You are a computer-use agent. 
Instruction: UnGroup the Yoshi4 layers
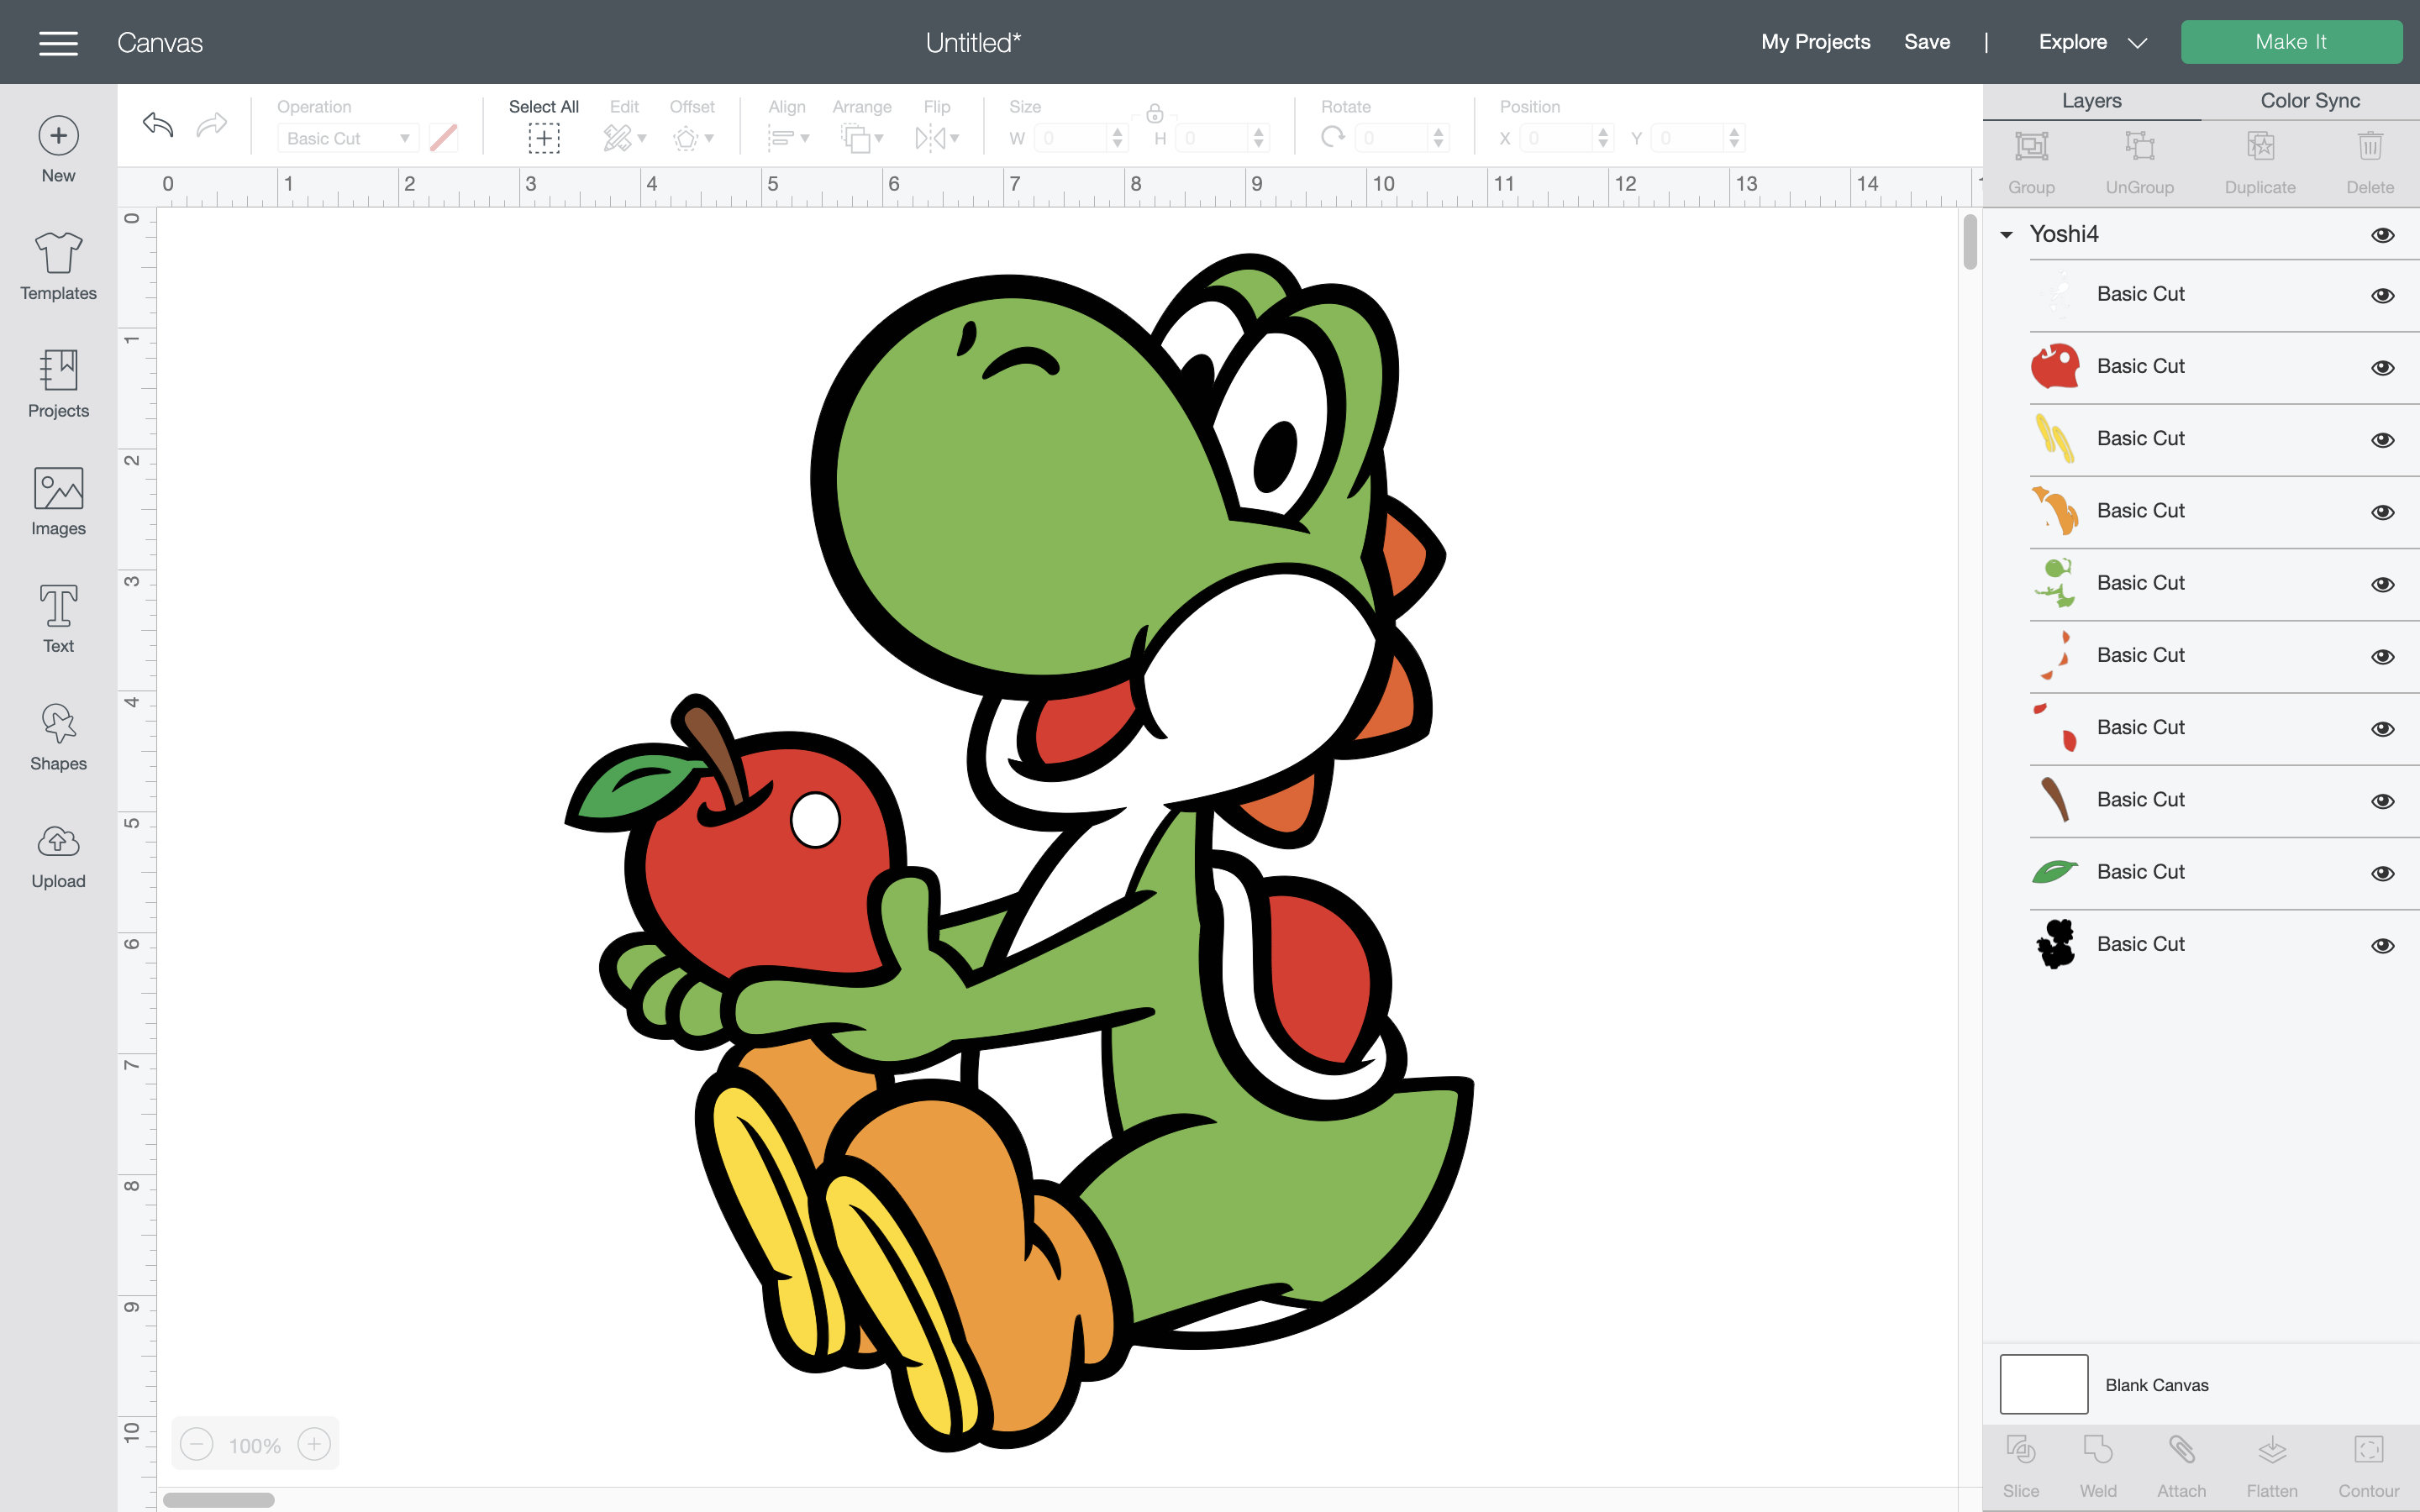click(2139, 163)
